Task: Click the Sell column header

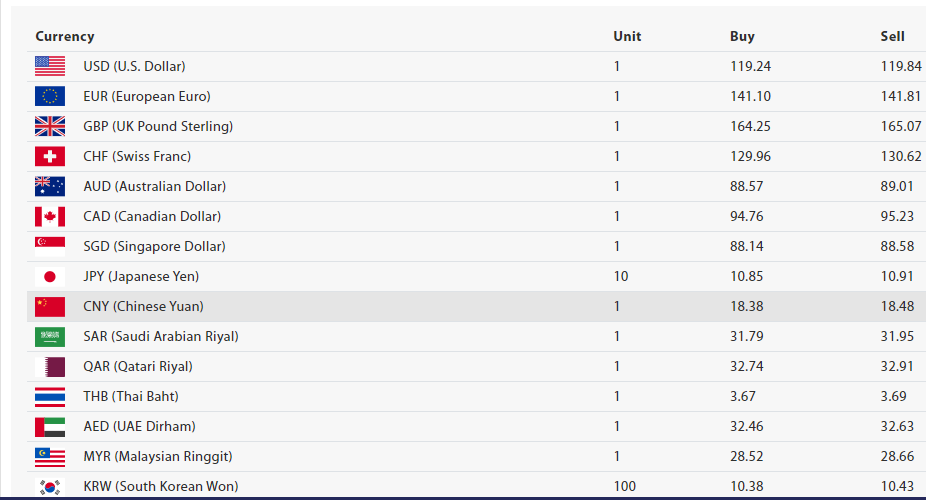Action: (892, 36)
